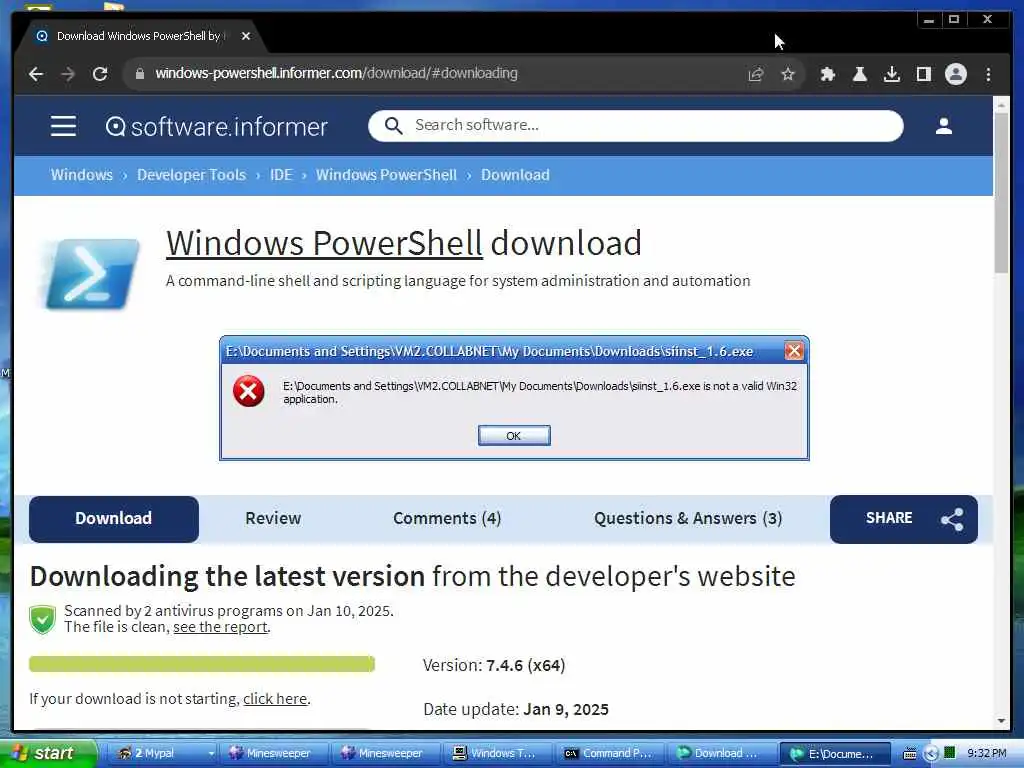Image resolution: width=1024 pixels, height=768 pixels.
Task: Click the 'click here' download link
Action: (275, 699)
